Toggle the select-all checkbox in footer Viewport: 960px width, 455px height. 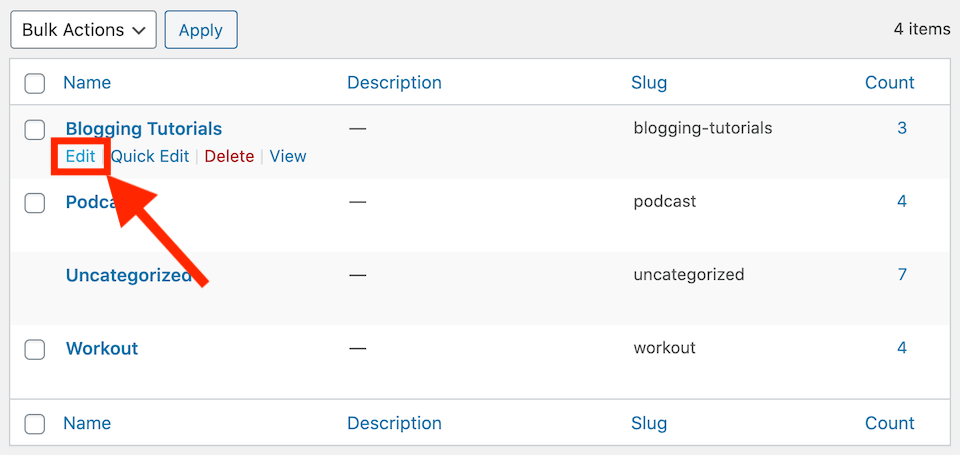[x=34, y=424]
